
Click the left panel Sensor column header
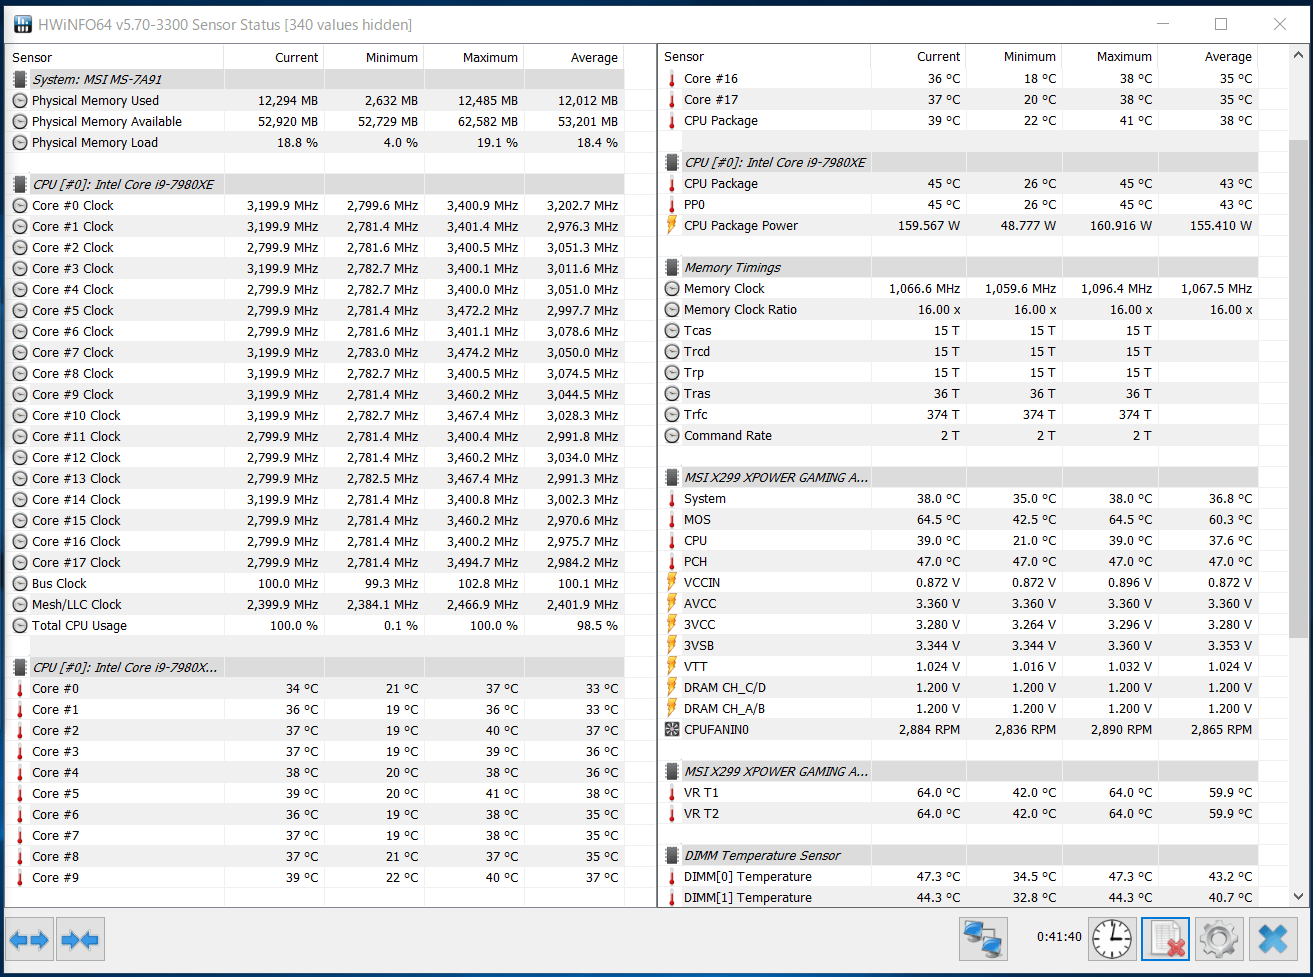(114, 57)
